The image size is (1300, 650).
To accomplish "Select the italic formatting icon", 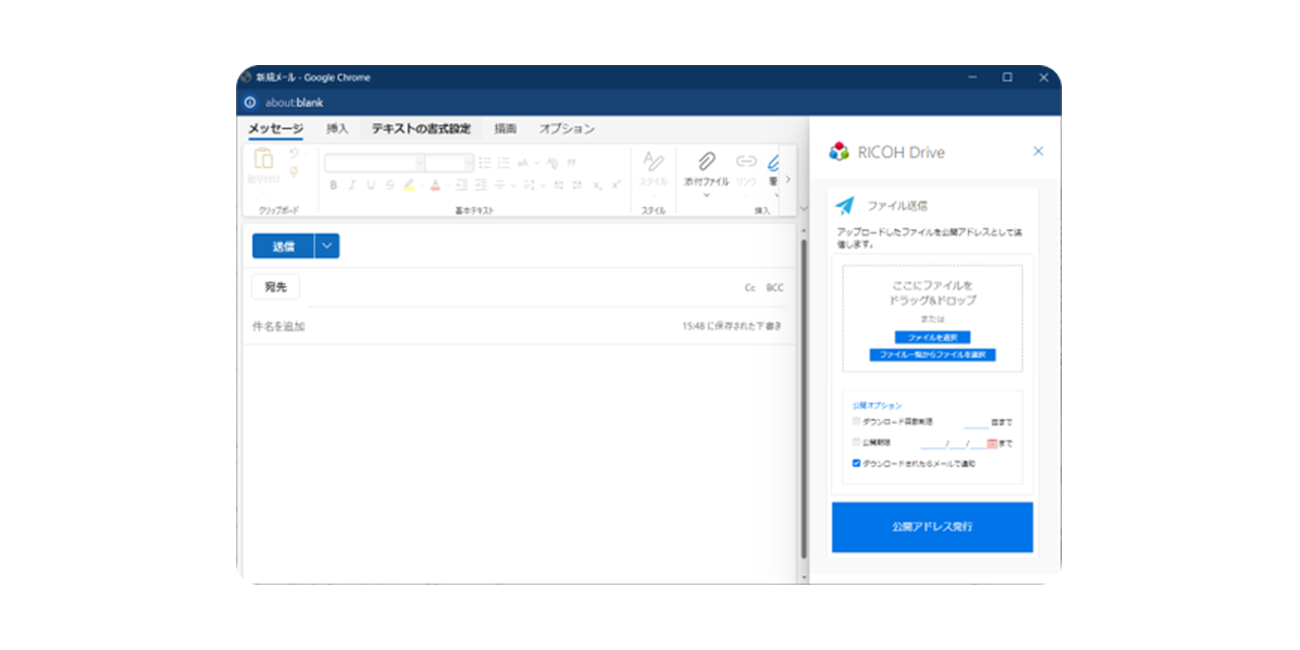I will point(352,185).
